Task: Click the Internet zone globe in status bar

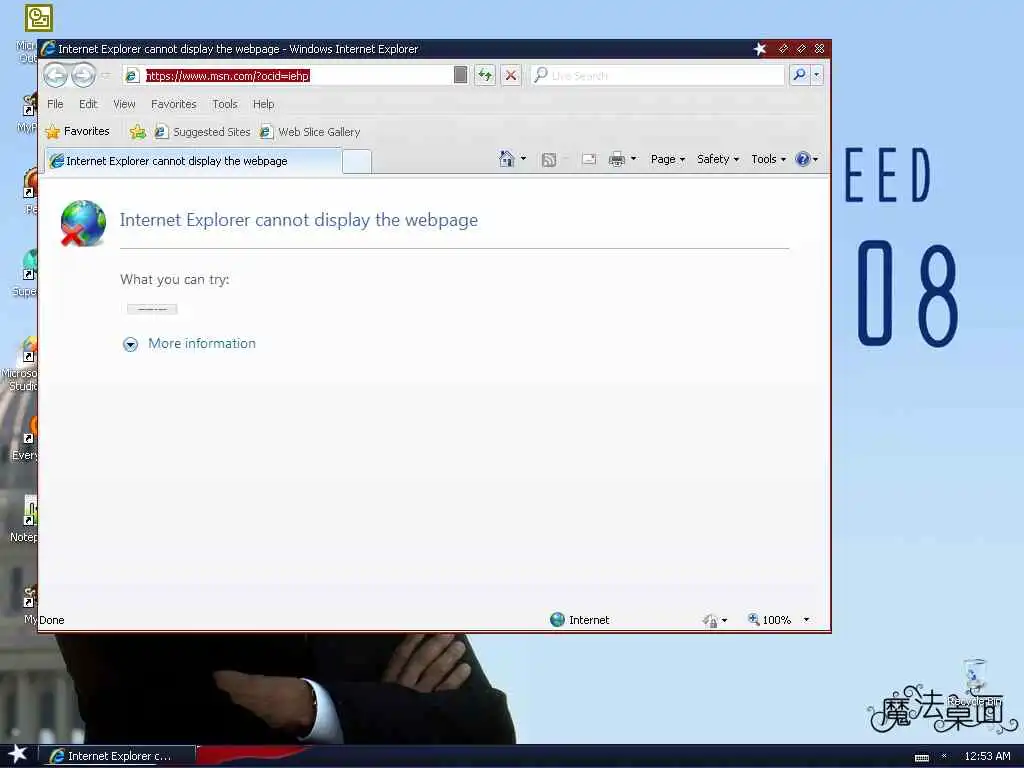Action: coord(557,620)
